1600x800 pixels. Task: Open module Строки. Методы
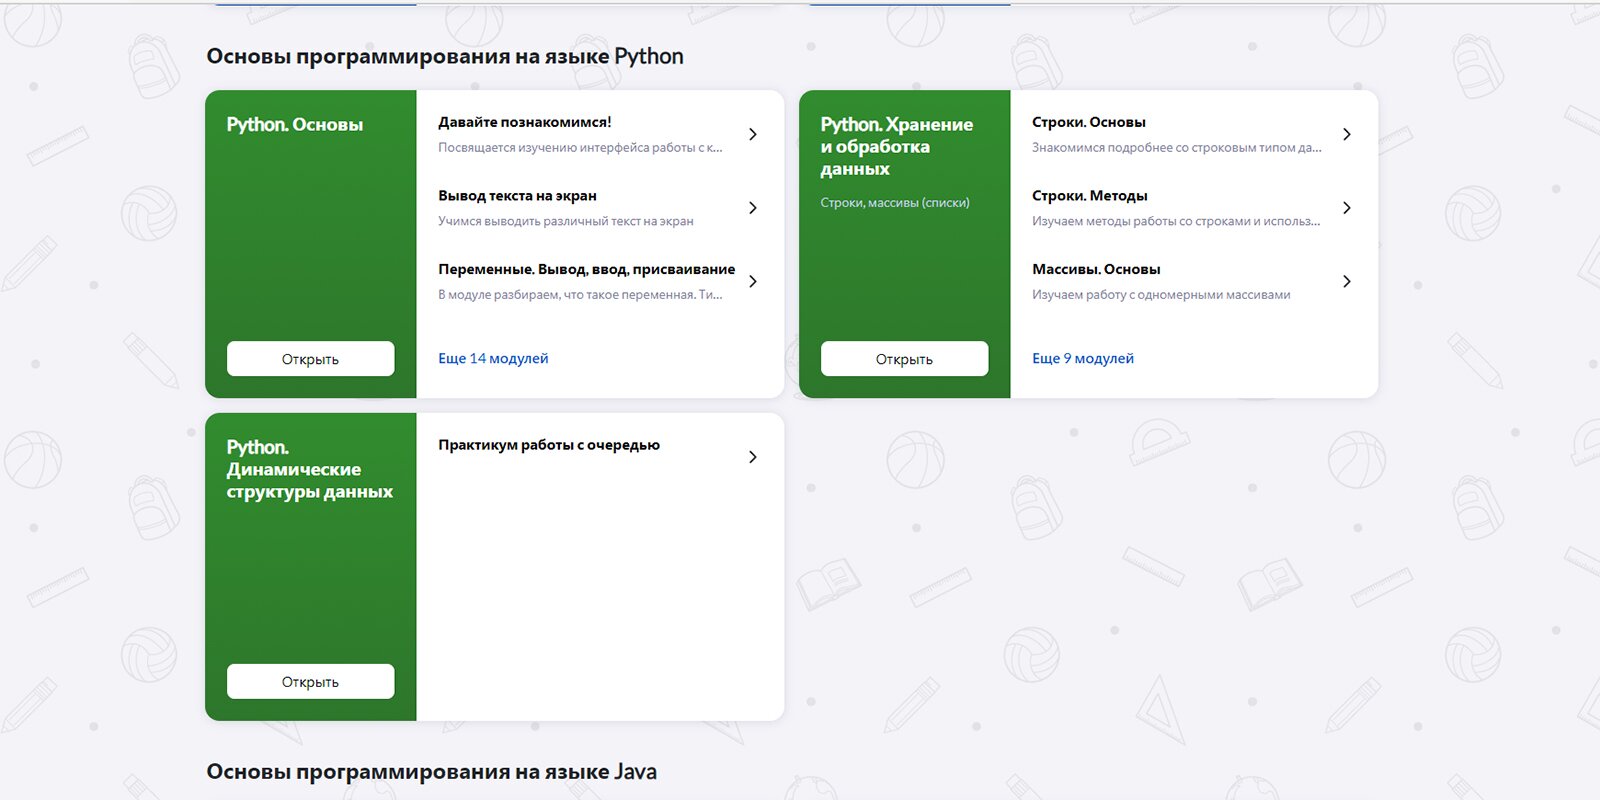click(1089, 196)
